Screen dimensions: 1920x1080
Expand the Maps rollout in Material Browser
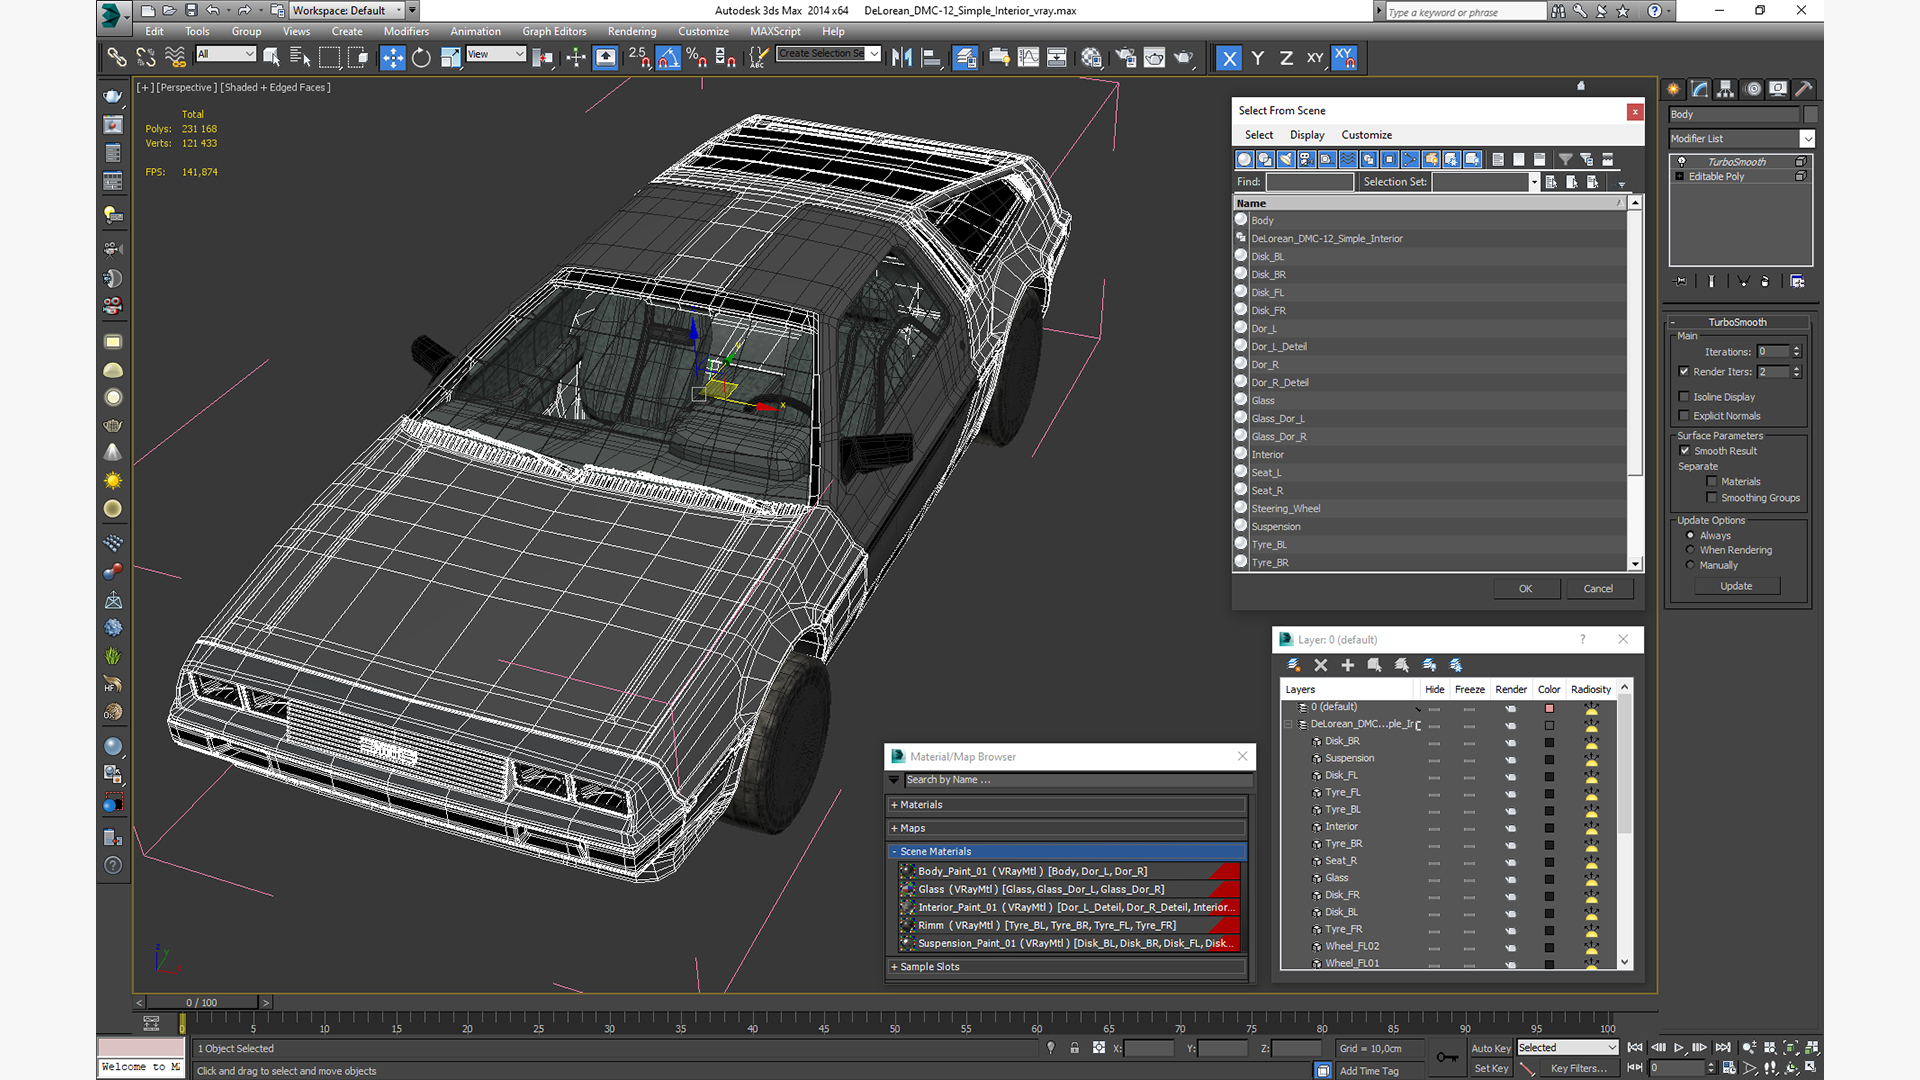coord(1067,829)
